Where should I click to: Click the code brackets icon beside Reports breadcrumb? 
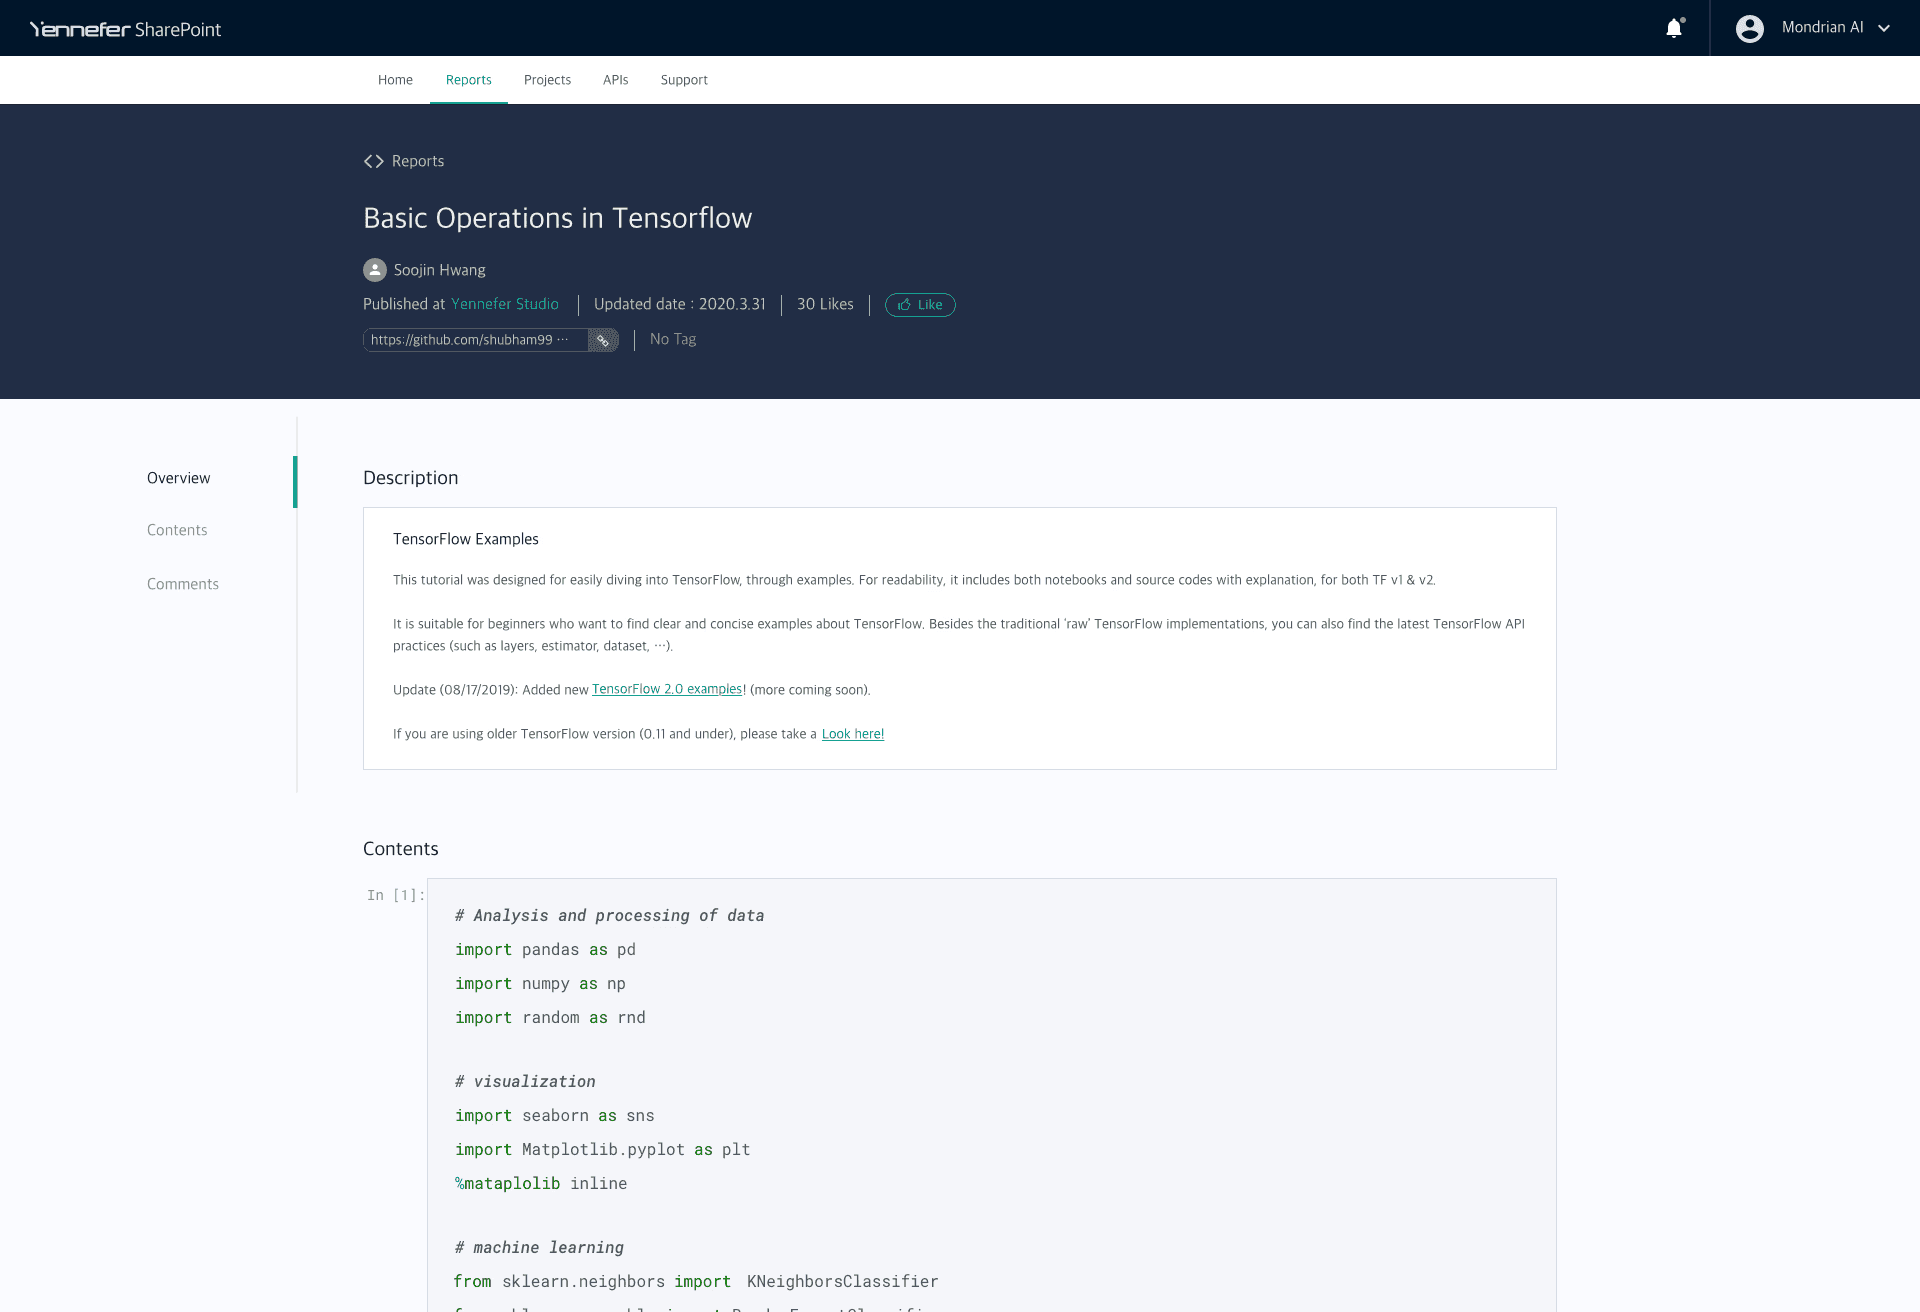coord(373,160)
